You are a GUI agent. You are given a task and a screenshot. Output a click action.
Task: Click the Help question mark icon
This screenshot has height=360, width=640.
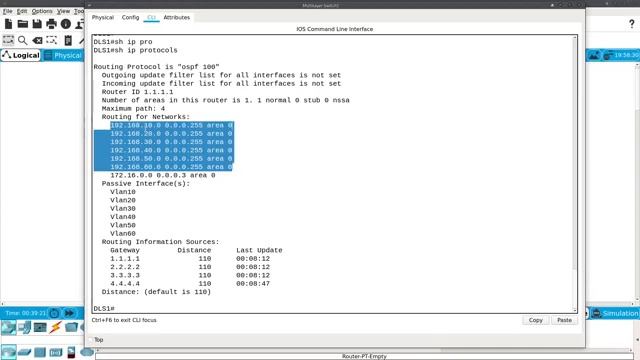631,24
